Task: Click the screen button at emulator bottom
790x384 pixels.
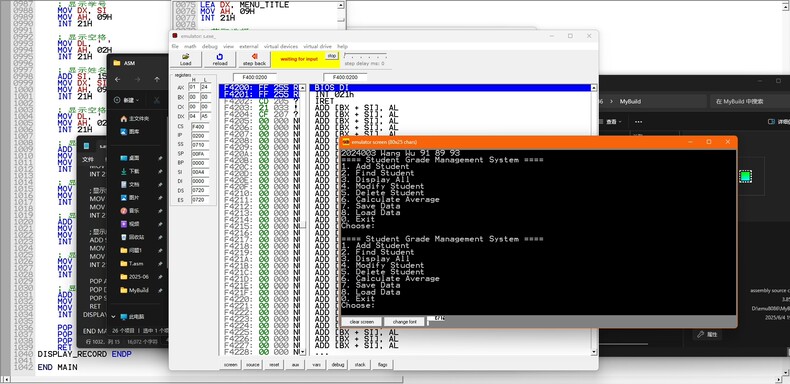Action: [x=230, y=364]
